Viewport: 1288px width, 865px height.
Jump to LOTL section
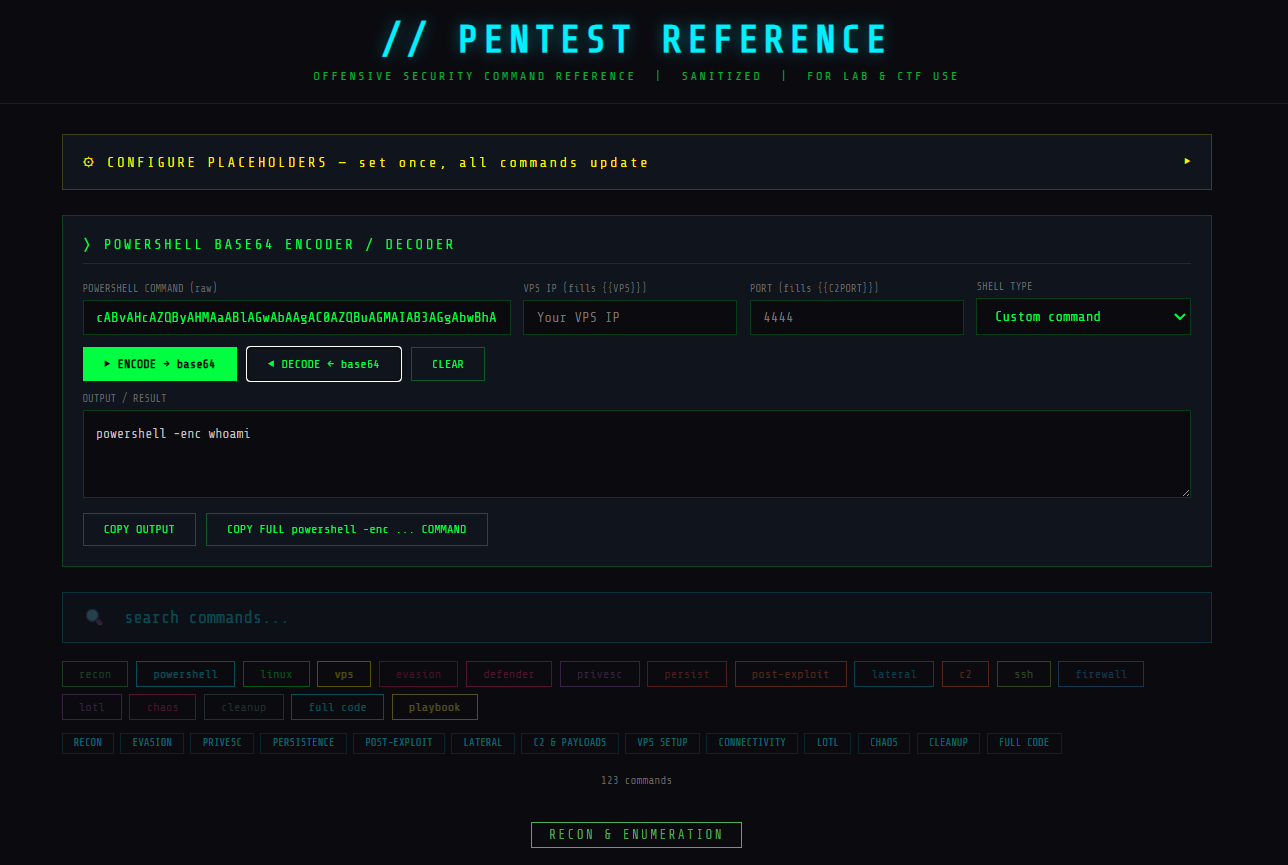(x=828, y=743)
